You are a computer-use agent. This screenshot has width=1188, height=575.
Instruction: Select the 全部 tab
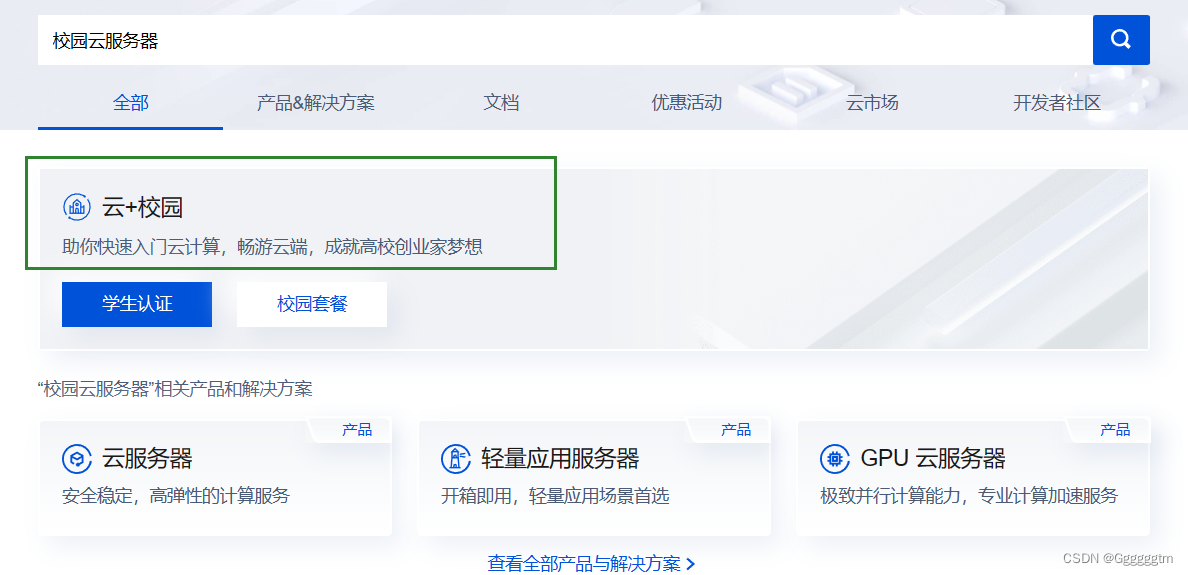tap(130, 103)
